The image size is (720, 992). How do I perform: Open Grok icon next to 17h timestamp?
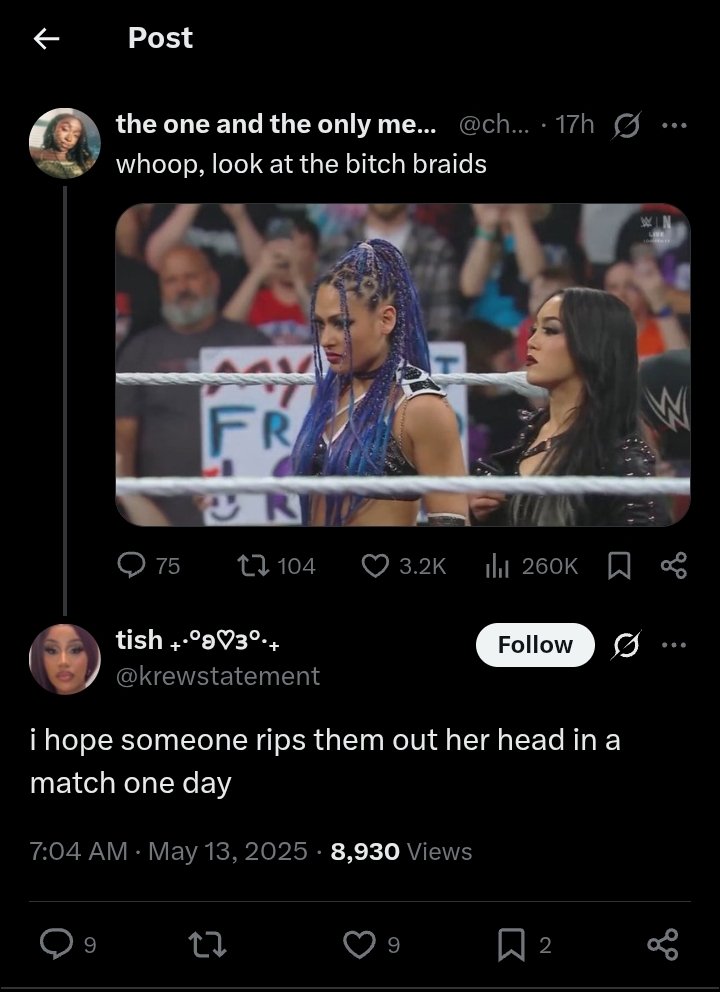coord(626,125)
